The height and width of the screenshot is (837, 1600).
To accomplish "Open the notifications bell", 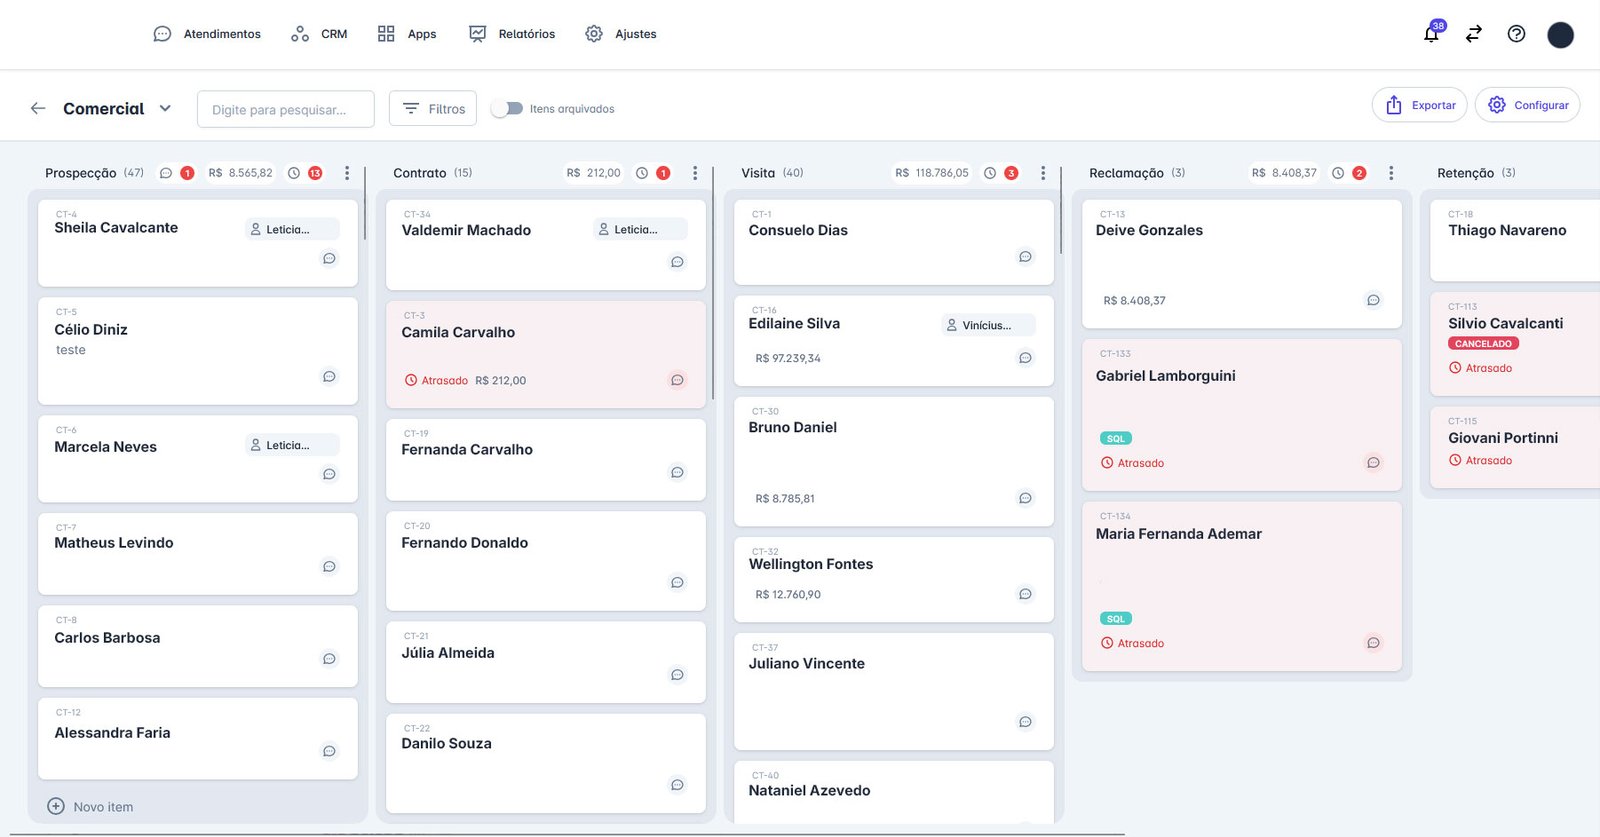I will (x=1432, y=34).
